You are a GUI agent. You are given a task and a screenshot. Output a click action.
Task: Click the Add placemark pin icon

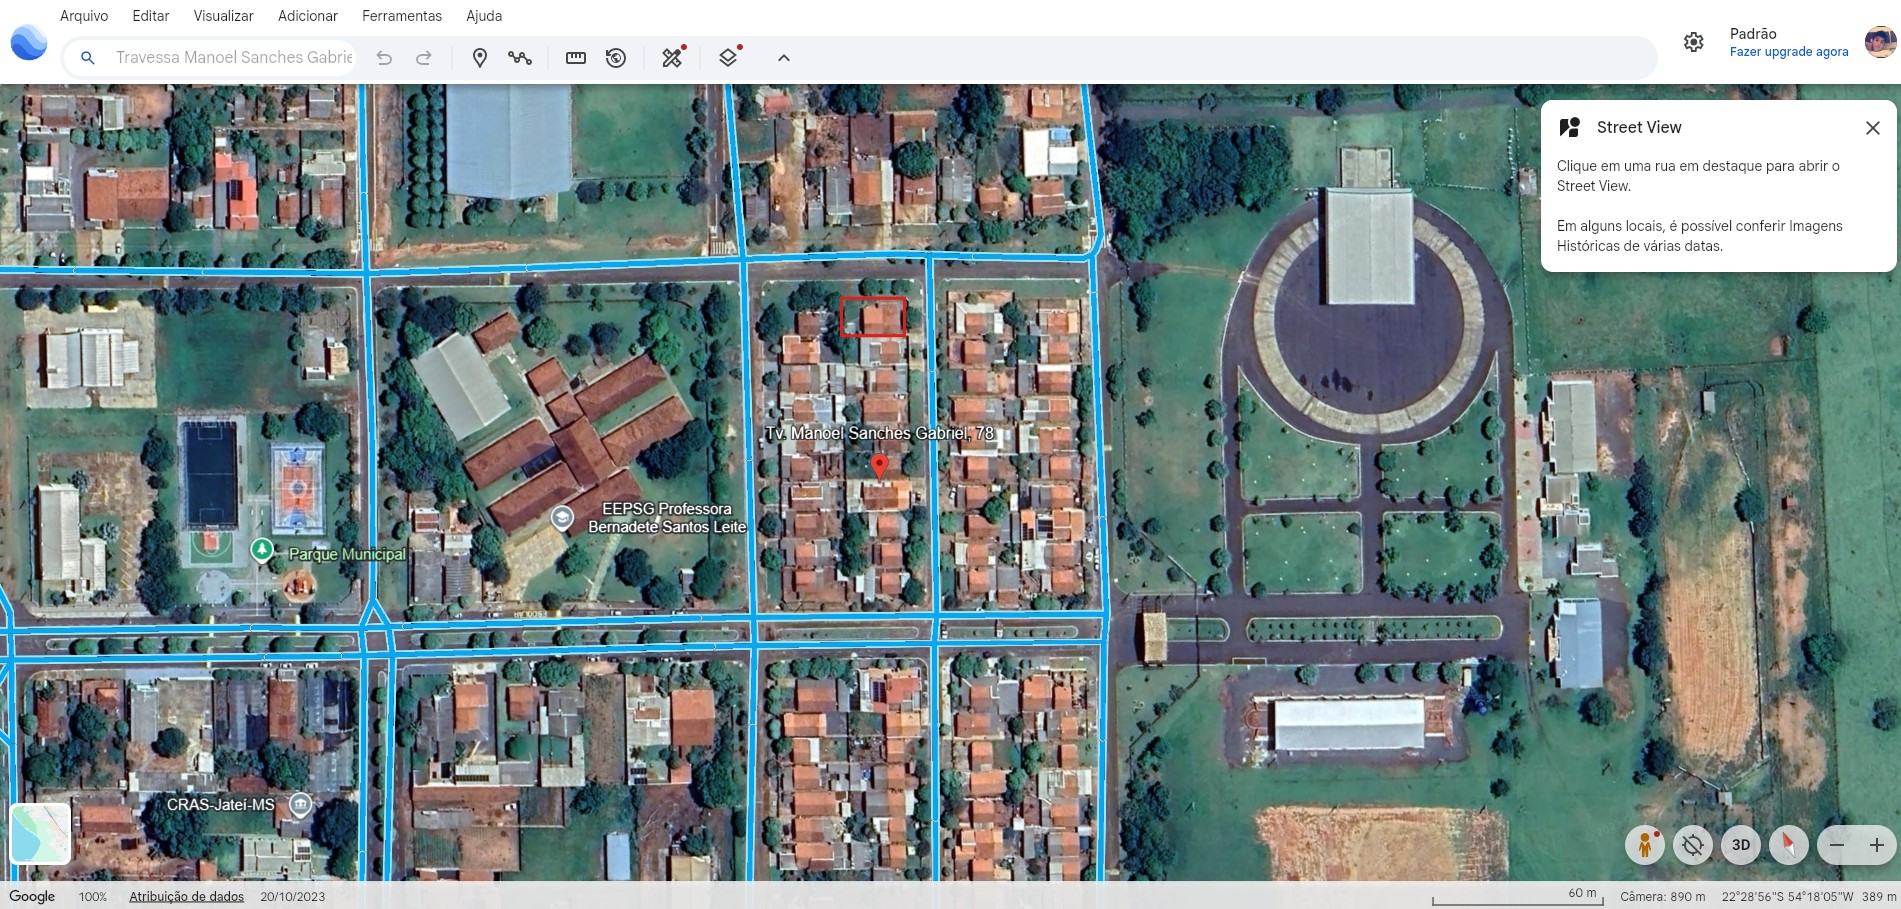coord(480,58)
